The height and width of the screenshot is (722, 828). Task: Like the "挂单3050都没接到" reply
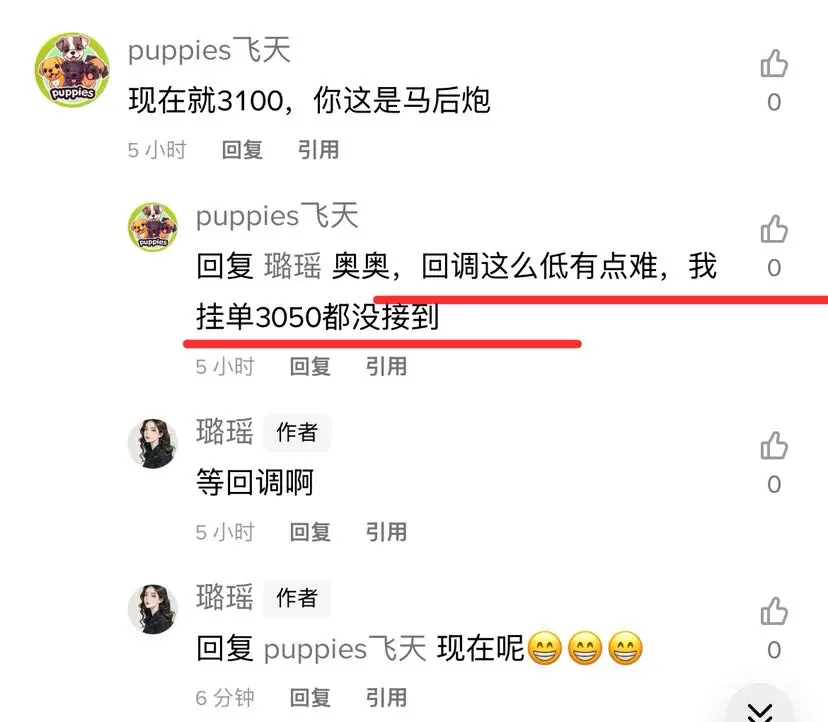pos(774,229)
